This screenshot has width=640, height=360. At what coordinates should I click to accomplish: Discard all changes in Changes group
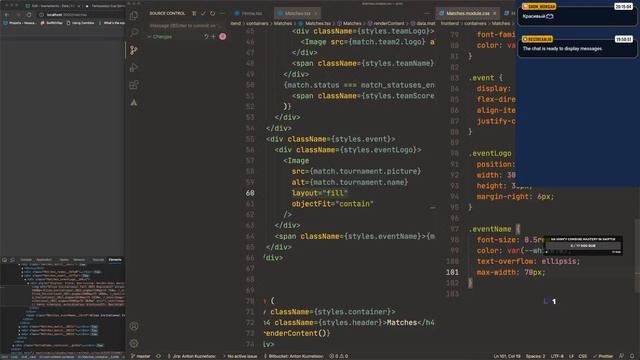[x=206, y=37]
